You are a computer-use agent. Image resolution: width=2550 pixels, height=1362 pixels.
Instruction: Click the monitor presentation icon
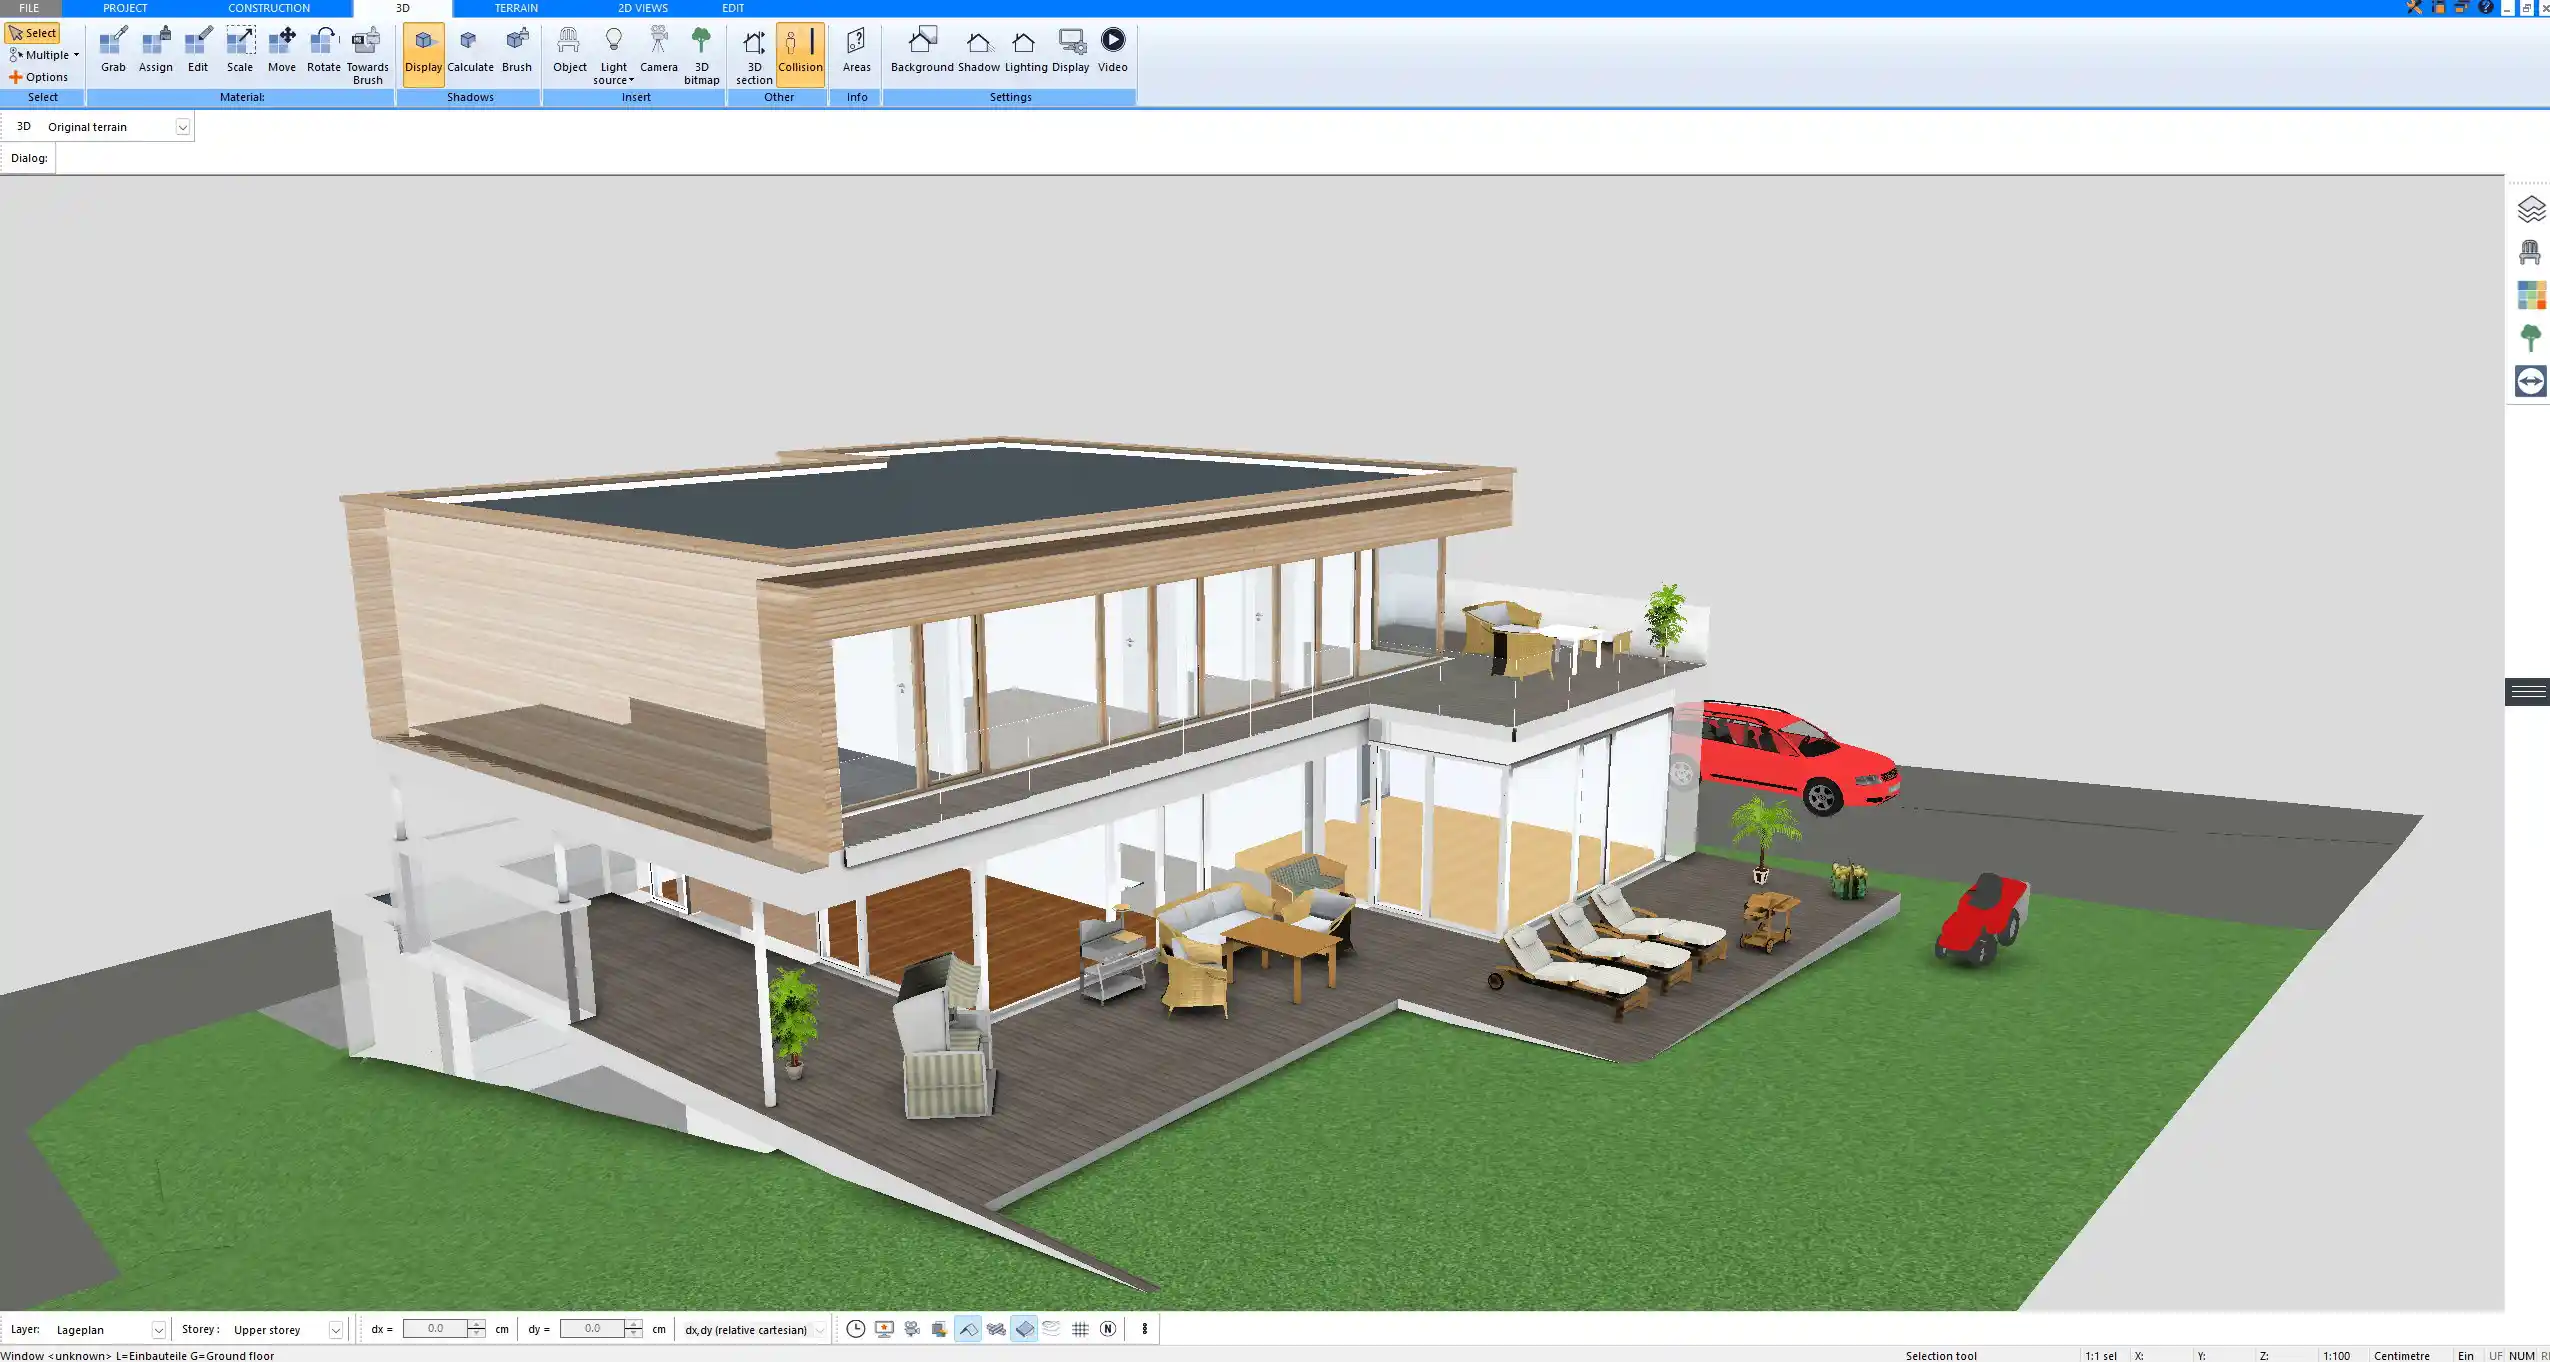[884, 1329]
